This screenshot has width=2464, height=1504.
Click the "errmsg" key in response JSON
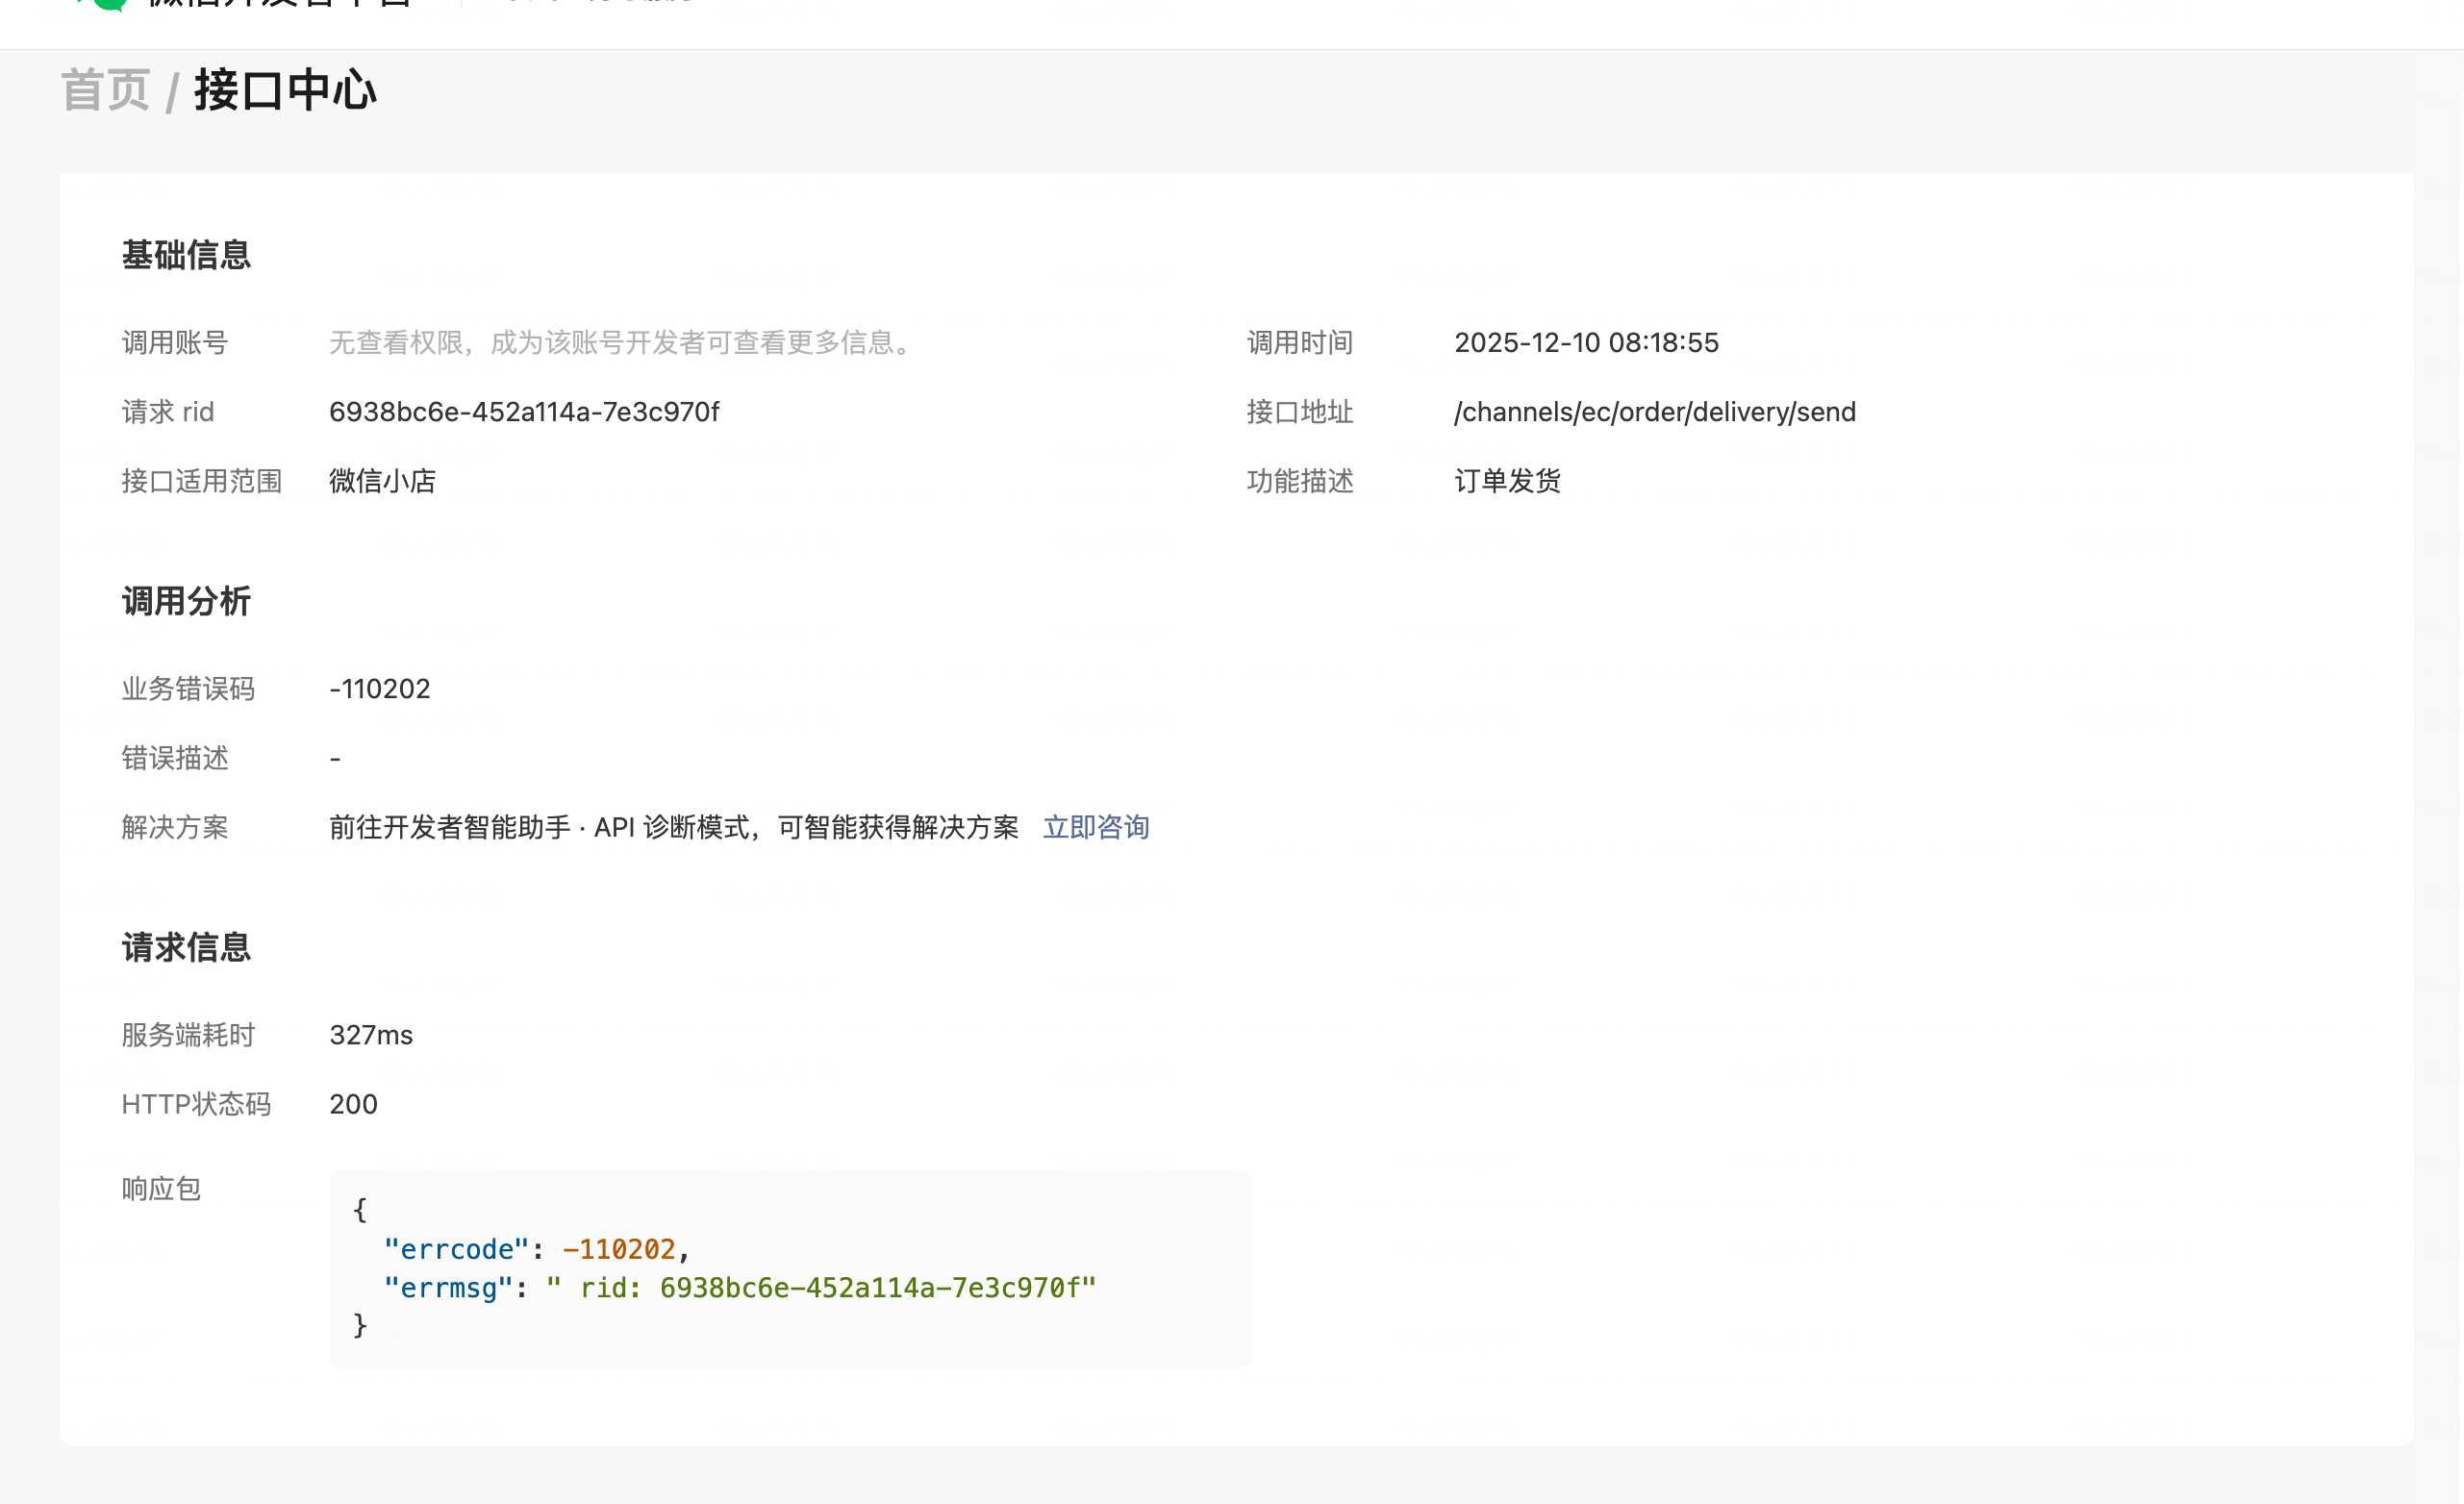click(448, 1288)
